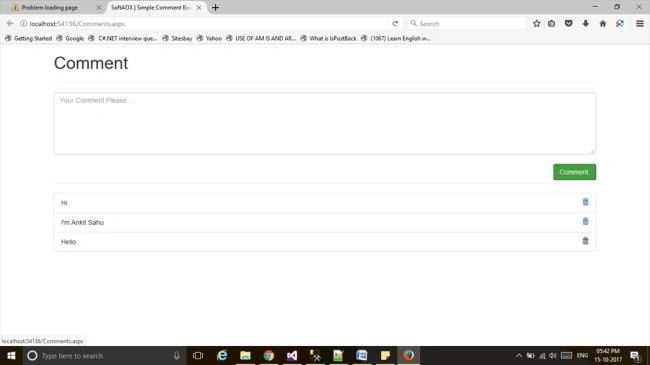Launch Internet Explorer from the taskbar
Screen dimensions: 650x365
tap(222, 355)
